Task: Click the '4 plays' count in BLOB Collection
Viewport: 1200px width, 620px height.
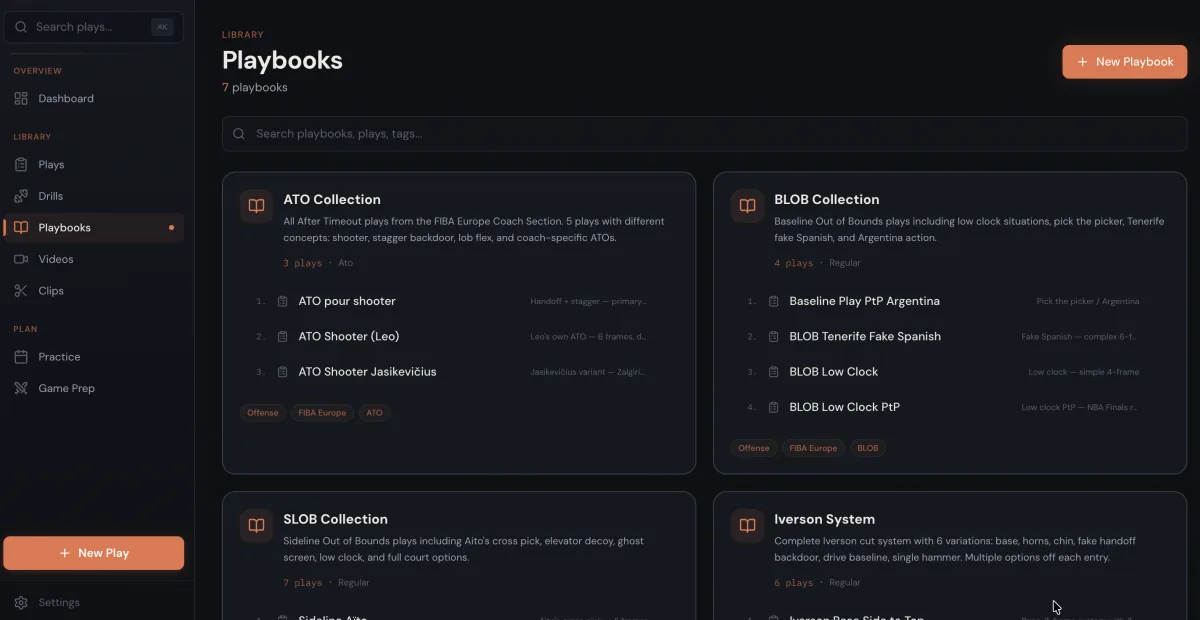Action: click(793, 263)
